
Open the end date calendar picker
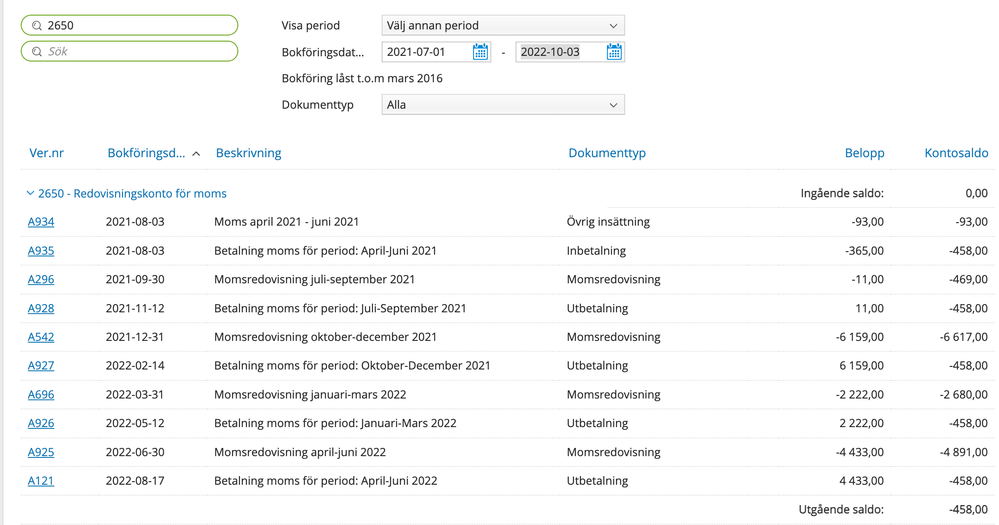[x=614, y=52]
